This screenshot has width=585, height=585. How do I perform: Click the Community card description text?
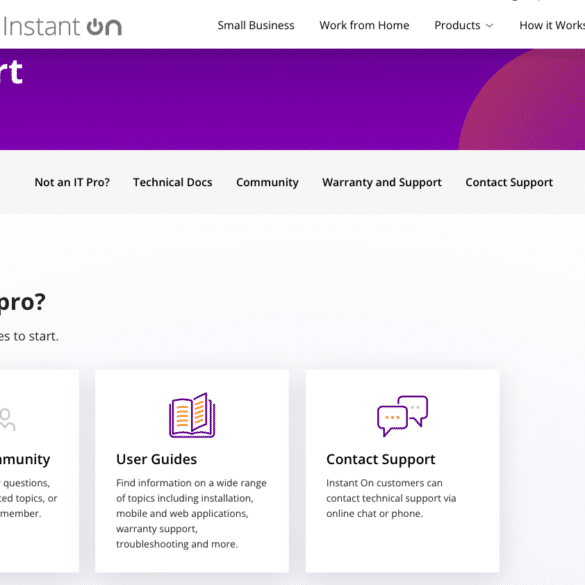pos(29,498)
